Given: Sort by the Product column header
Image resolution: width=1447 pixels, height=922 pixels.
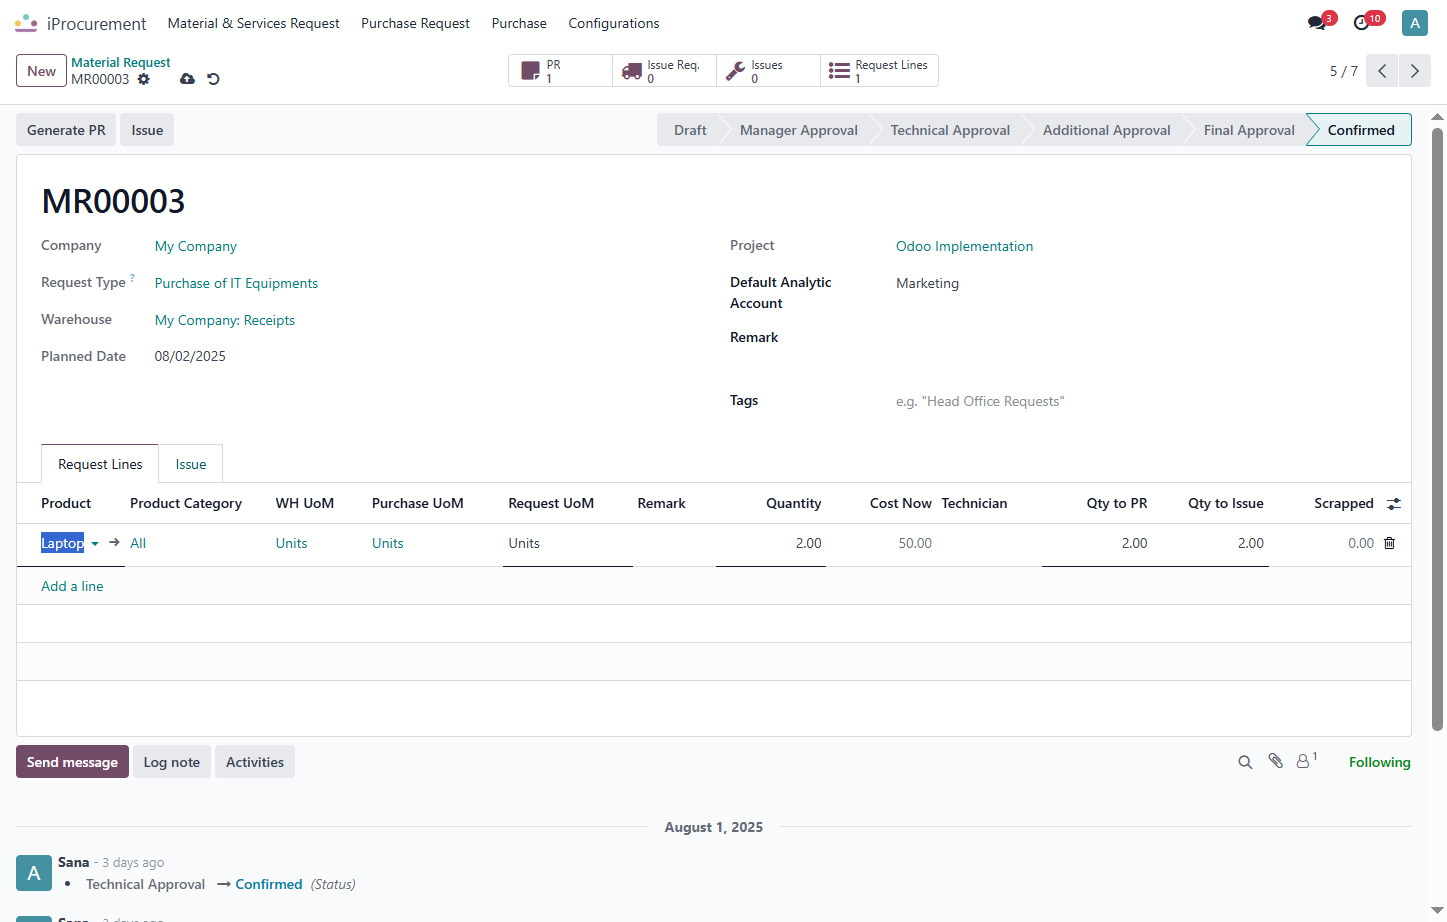Looking at the screenshot, I should [x=66, y=503].
